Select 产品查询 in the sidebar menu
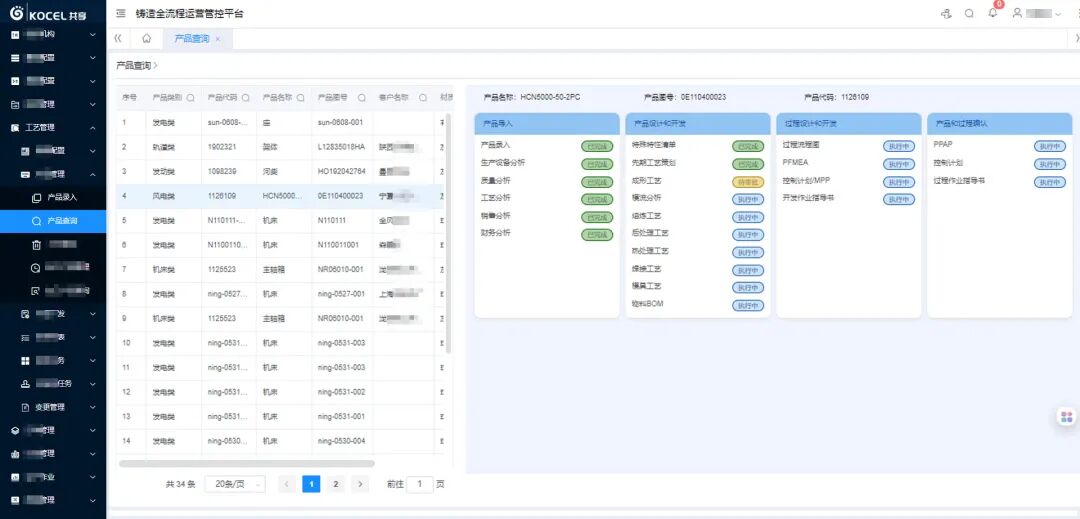Screen dimensions: 1080x519 point(53,221)
